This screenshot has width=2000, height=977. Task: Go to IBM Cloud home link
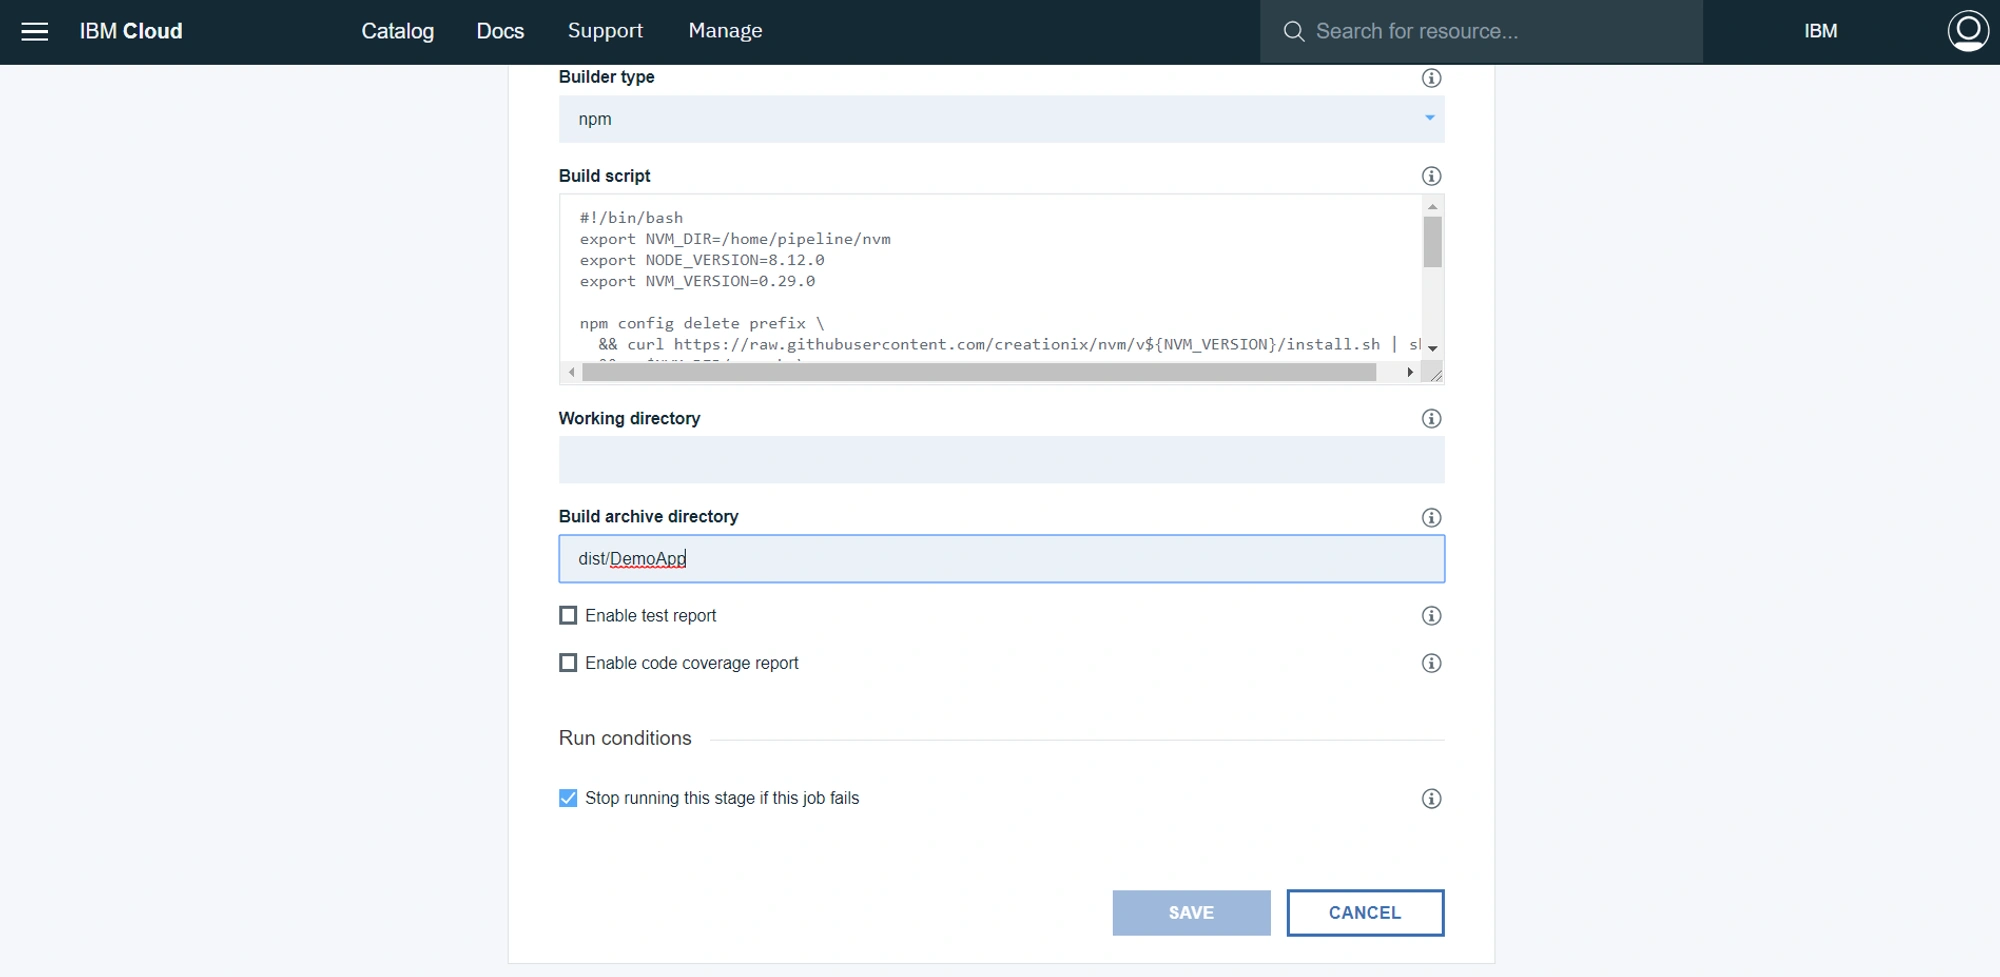click(x=131, y=31)
